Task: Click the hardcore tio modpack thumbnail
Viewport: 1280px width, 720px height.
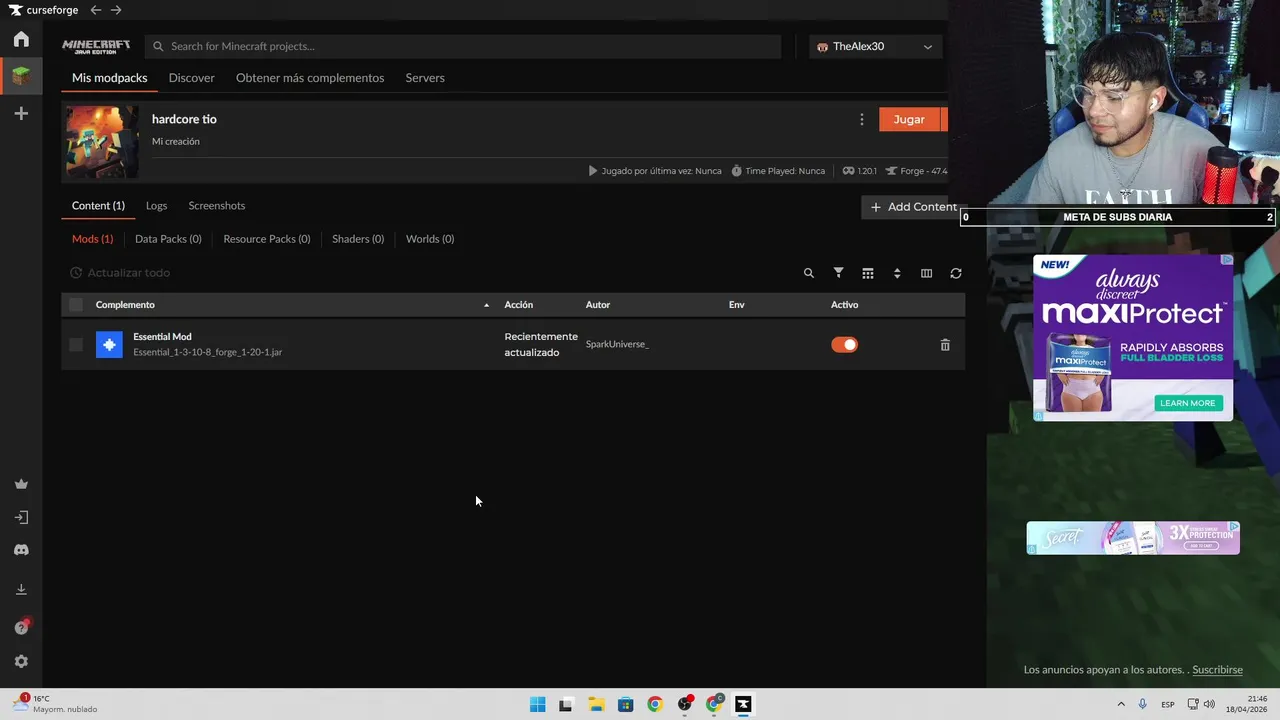Action: tap(102, 142)
